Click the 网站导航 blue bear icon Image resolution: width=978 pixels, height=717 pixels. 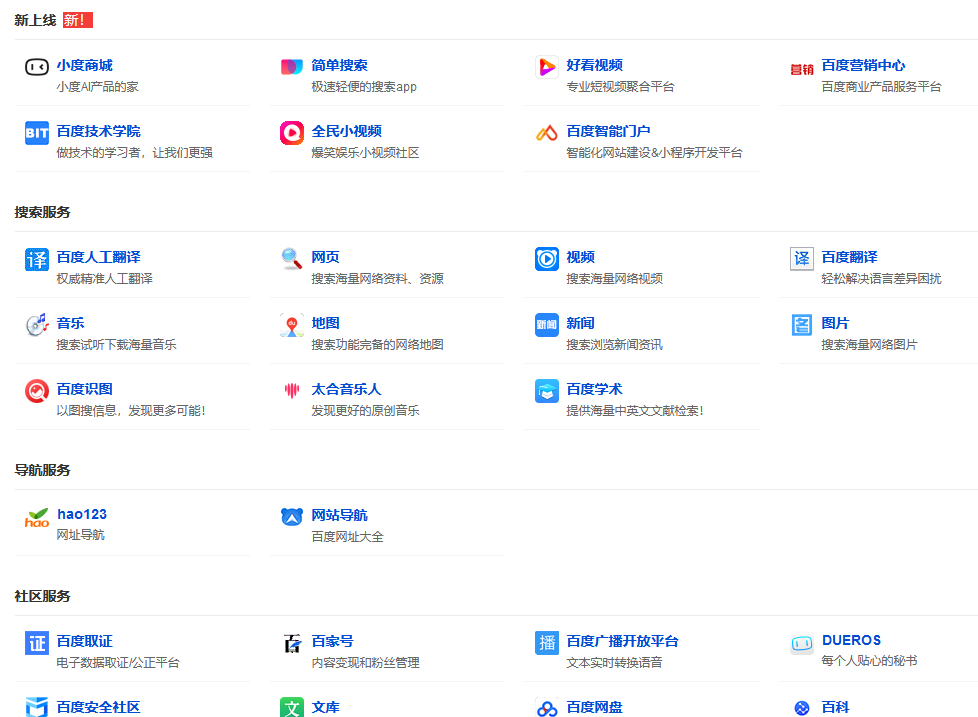(x=291, y=517)
